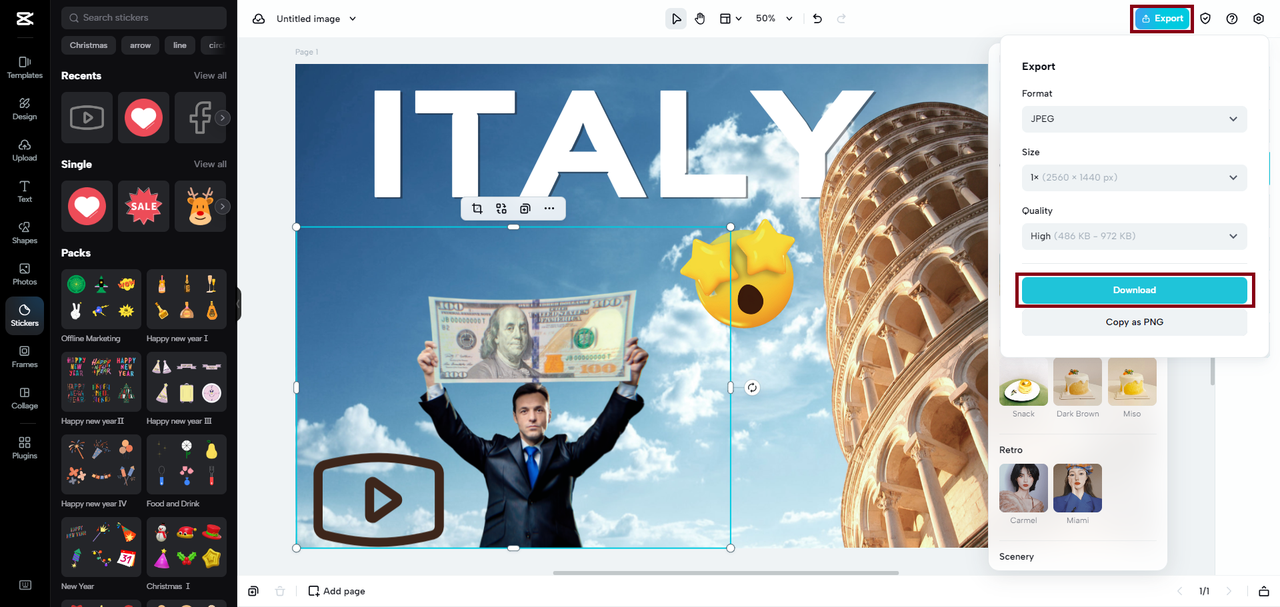Click the Download button

pyautogui.click(x=1134, y=290)
